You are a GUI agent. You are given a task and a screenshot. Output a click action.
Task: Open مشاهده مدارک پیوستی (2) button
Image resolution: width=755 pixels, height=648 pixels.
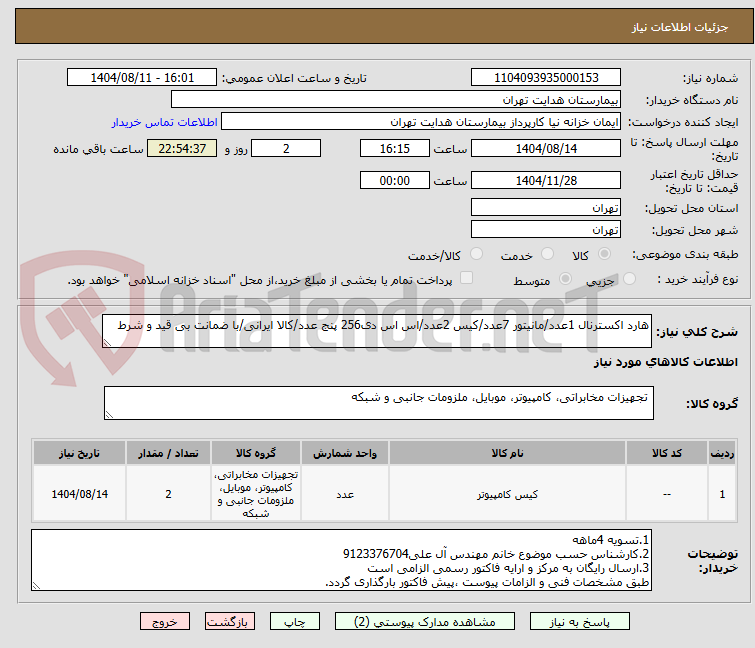coord(425,622)
